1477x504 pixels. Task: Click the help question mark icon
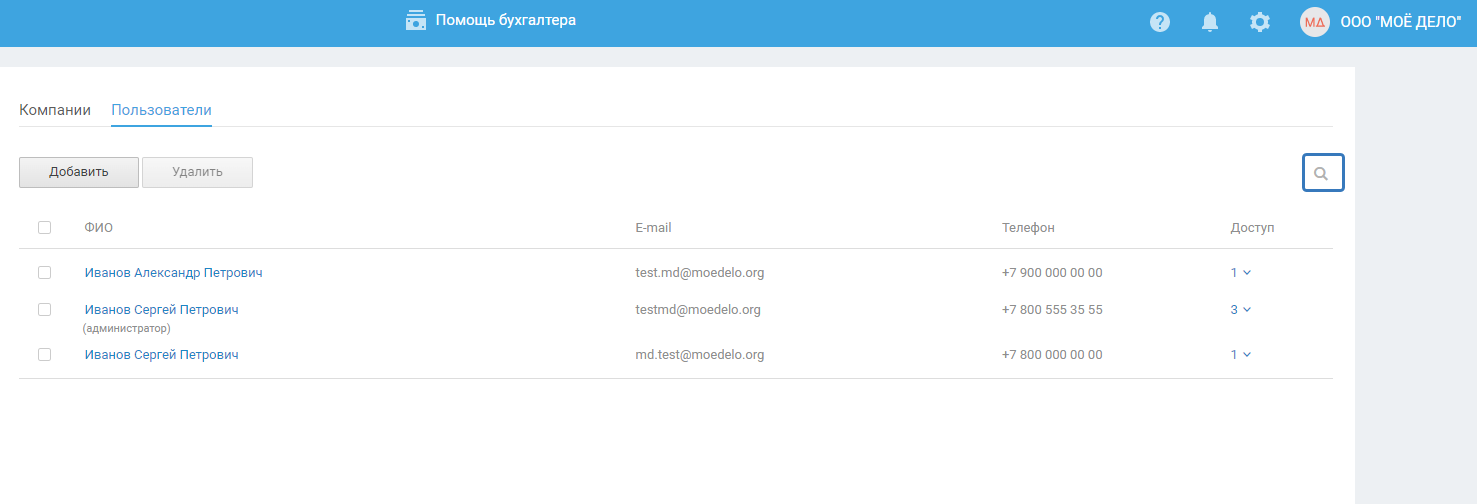(x=1160, y=22)
